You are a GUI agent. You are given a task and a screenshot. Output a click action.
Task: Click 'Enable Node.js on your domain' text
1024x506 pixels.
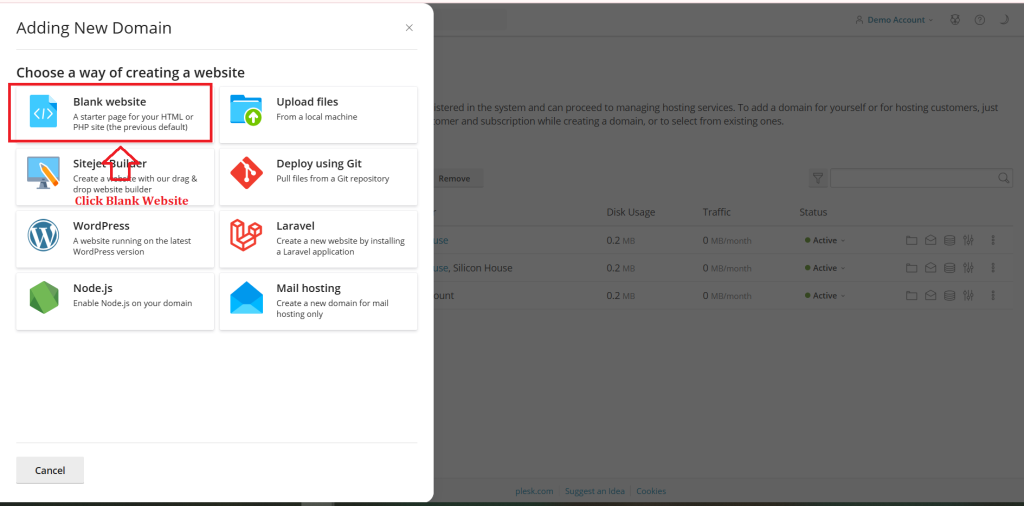(x=133, y=304)
